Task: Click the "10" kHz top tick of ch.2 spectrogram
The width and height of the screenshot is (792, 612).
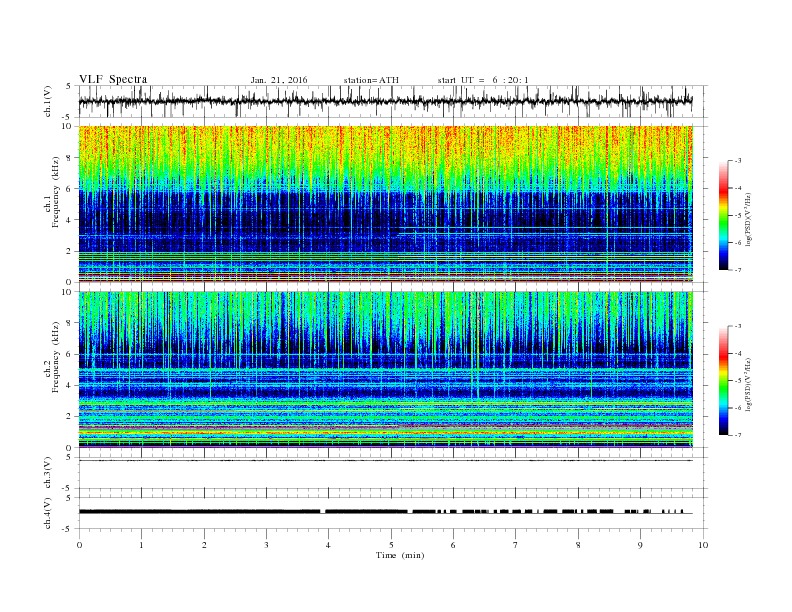Action: click(67, 292)
